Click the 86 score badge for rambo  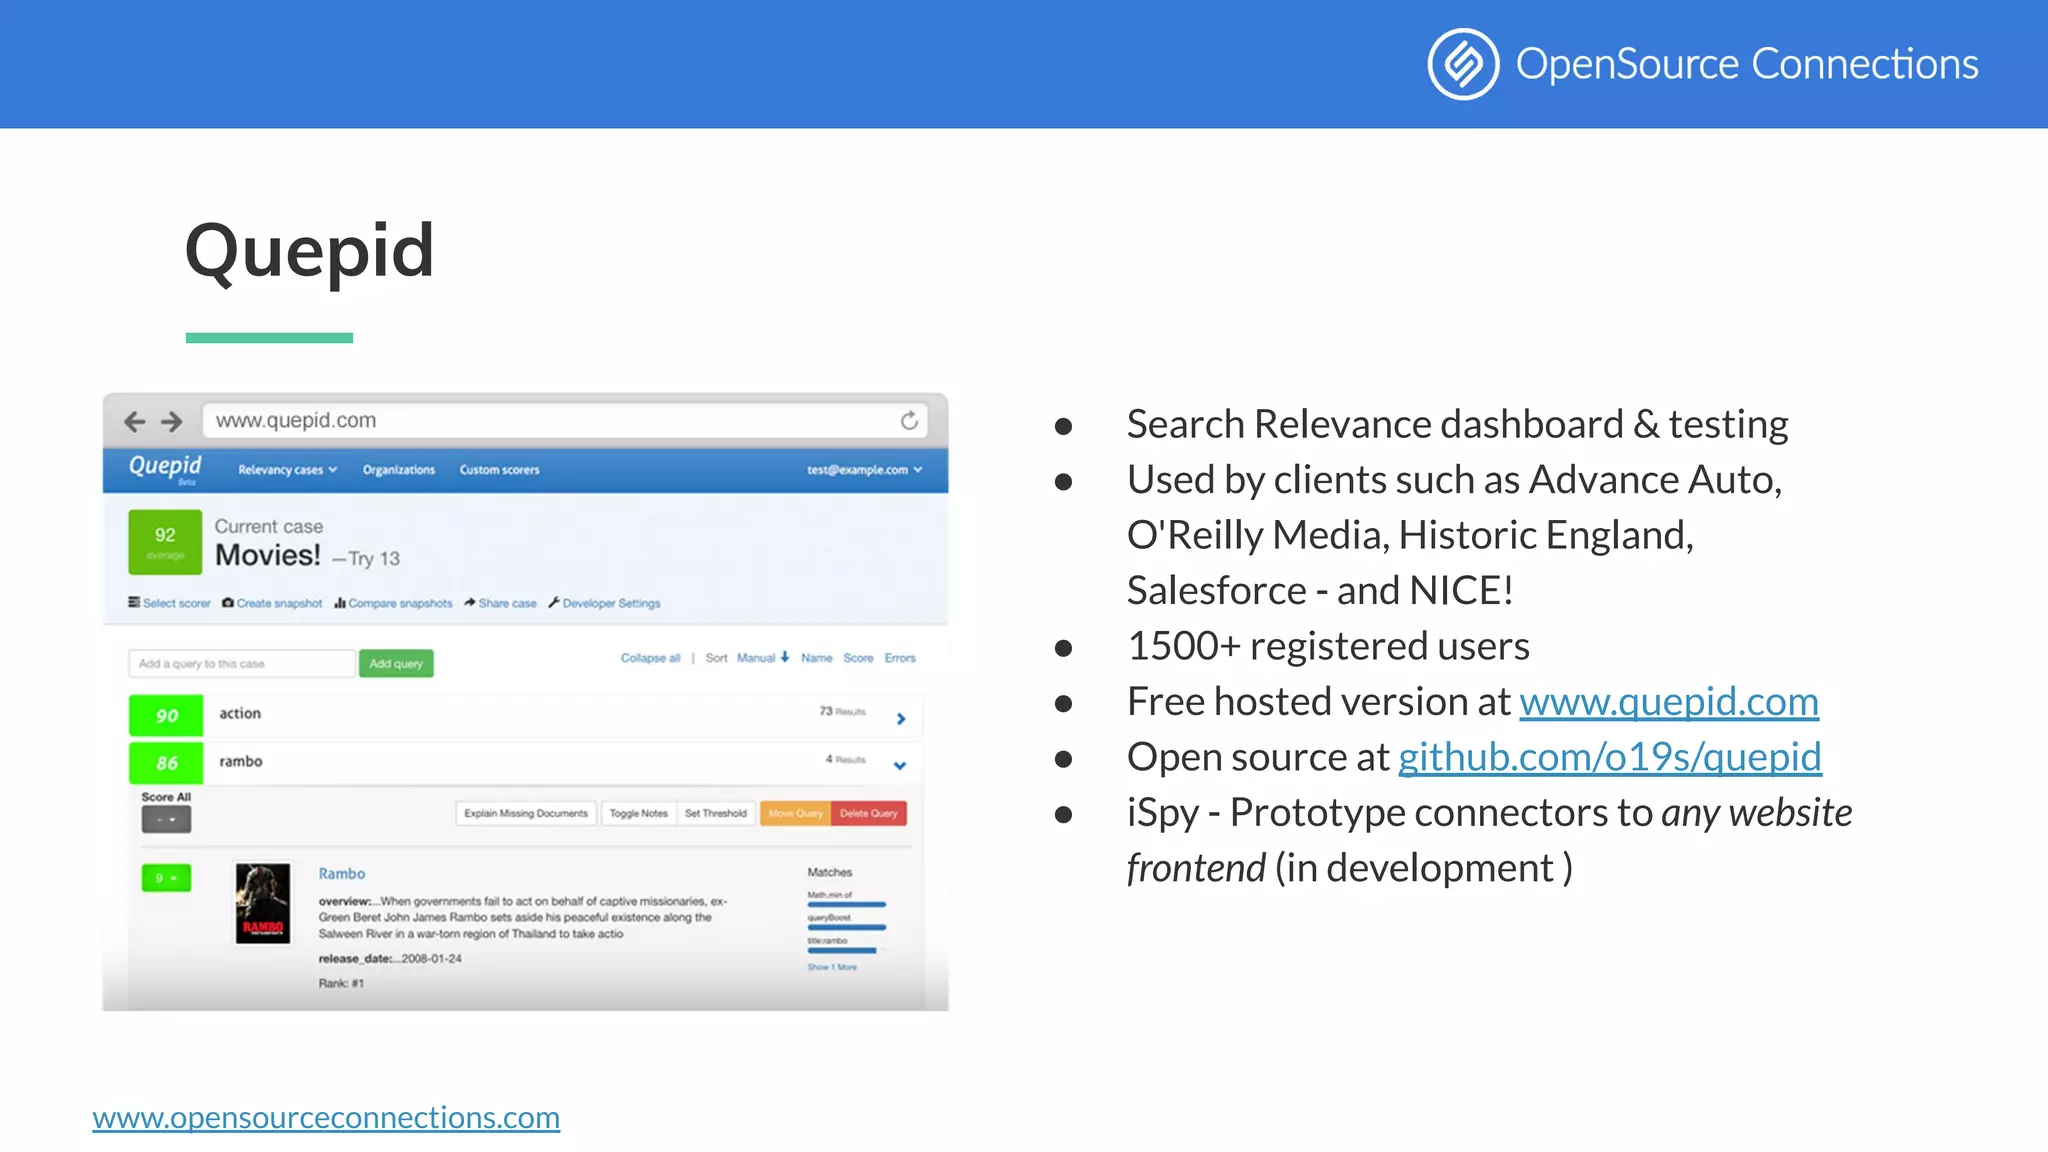pyautogui.click(x=166, y=763)
